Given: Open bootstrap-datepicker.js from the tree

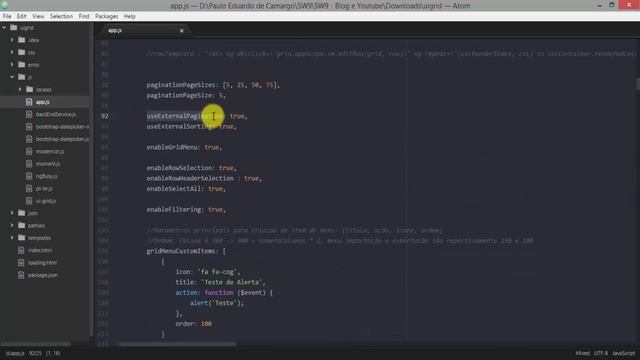Looking at the screenshot, I should 62,139.
